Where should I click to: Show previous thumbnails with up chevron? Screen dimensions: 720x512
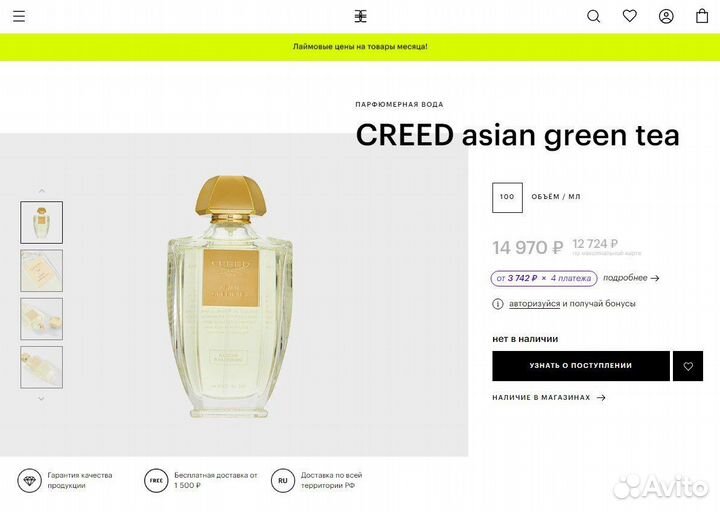point(41,191)
